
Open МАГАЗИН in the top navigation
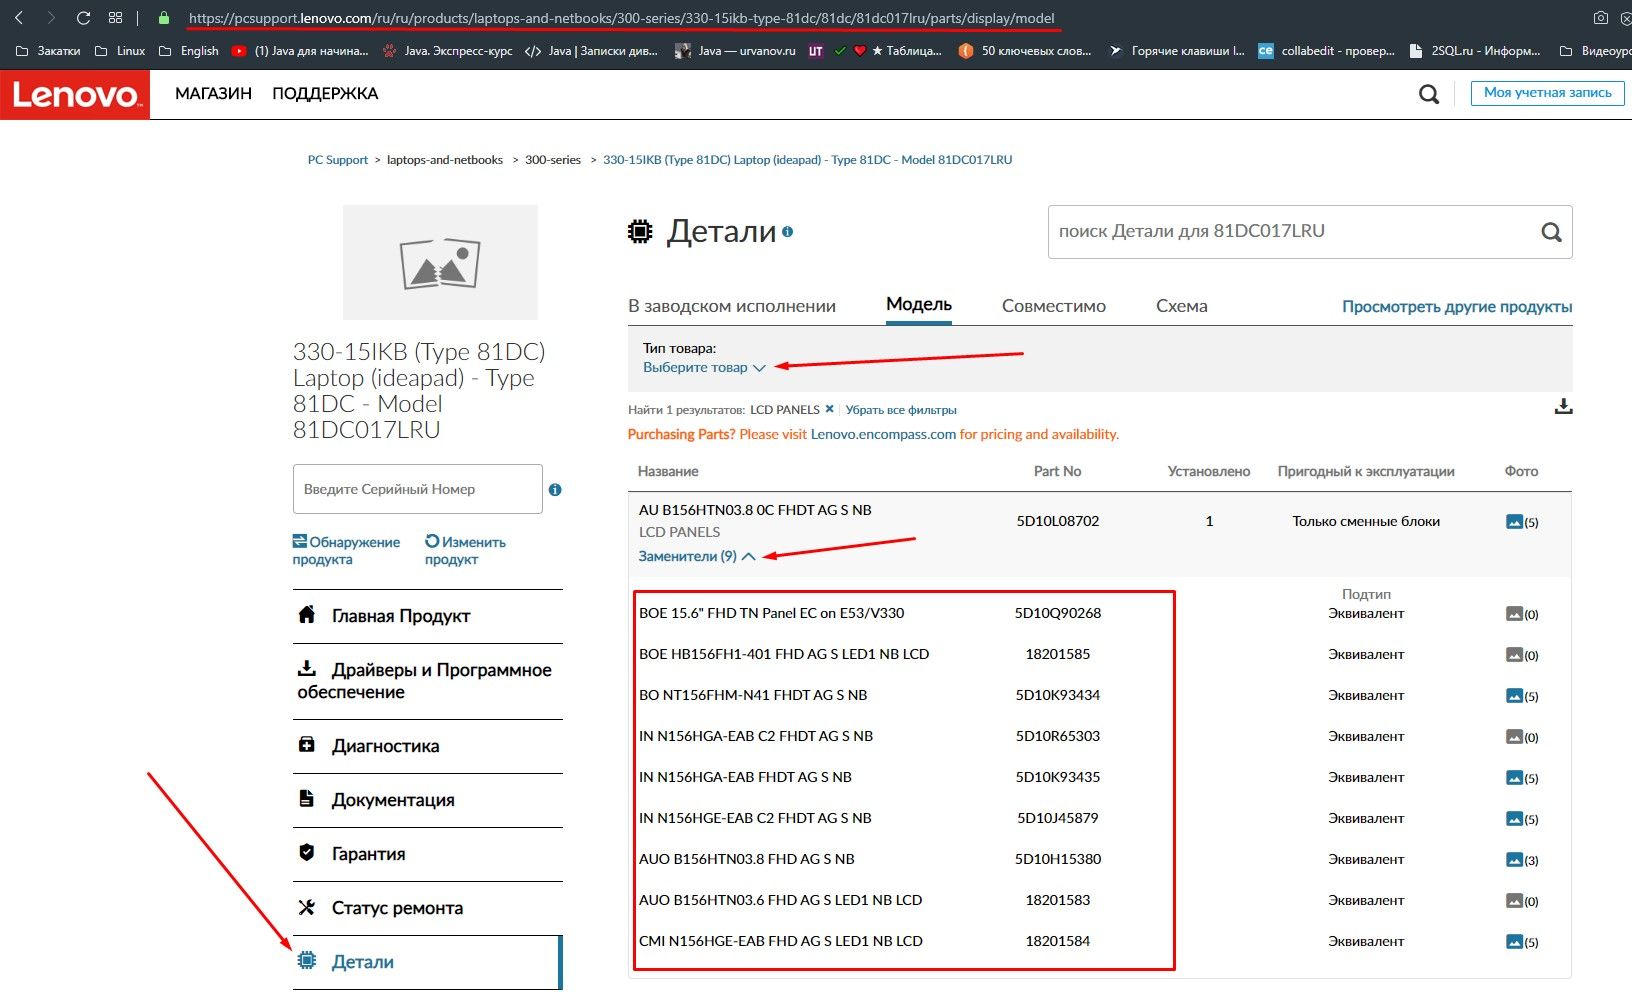click(x=213, y=94)
